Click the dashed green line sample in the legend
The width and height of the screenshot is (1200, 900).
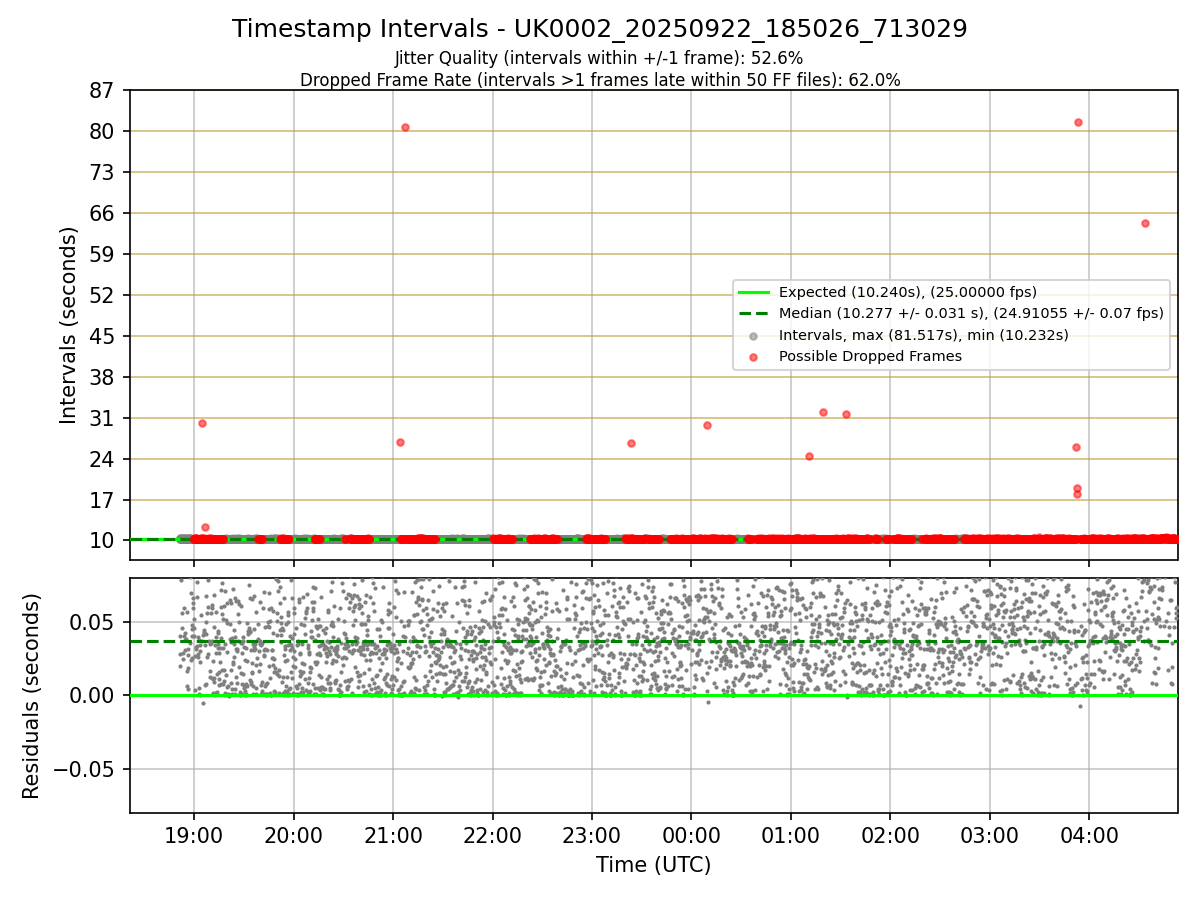click(754, 313)
